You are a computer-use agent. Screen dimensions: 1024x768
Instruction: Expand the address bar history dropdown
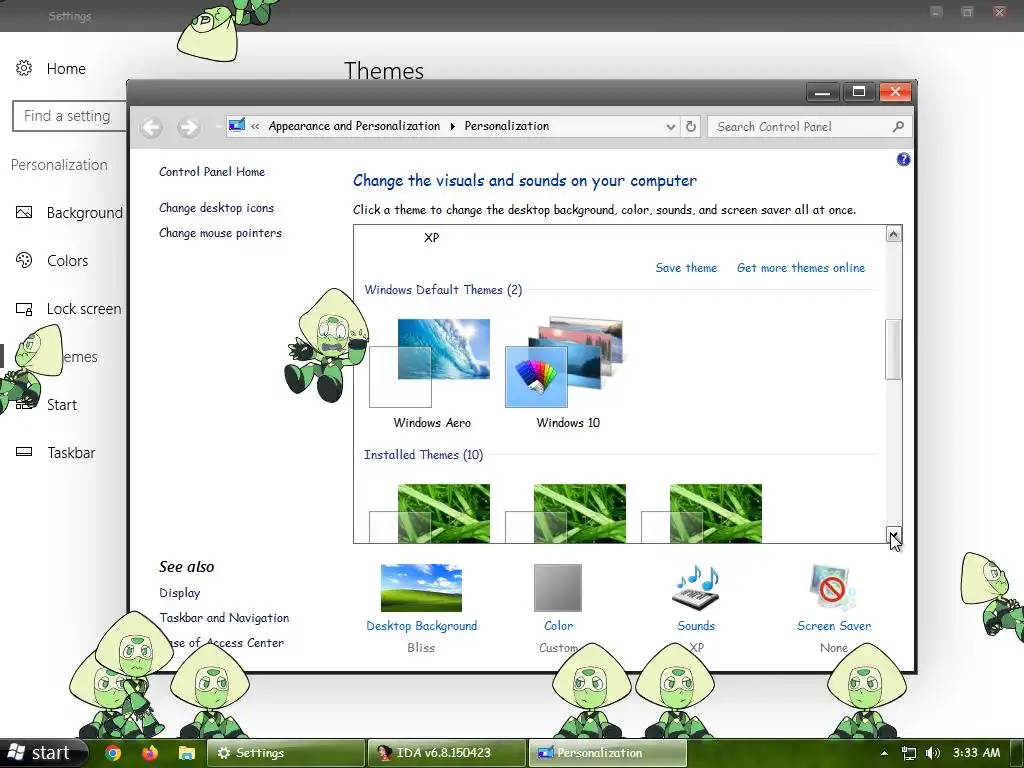(671, 127)
